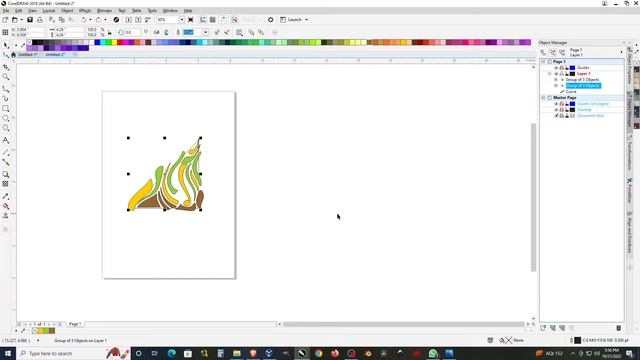Expand the first Group of 3 Objects

click(x=556, y=80)
